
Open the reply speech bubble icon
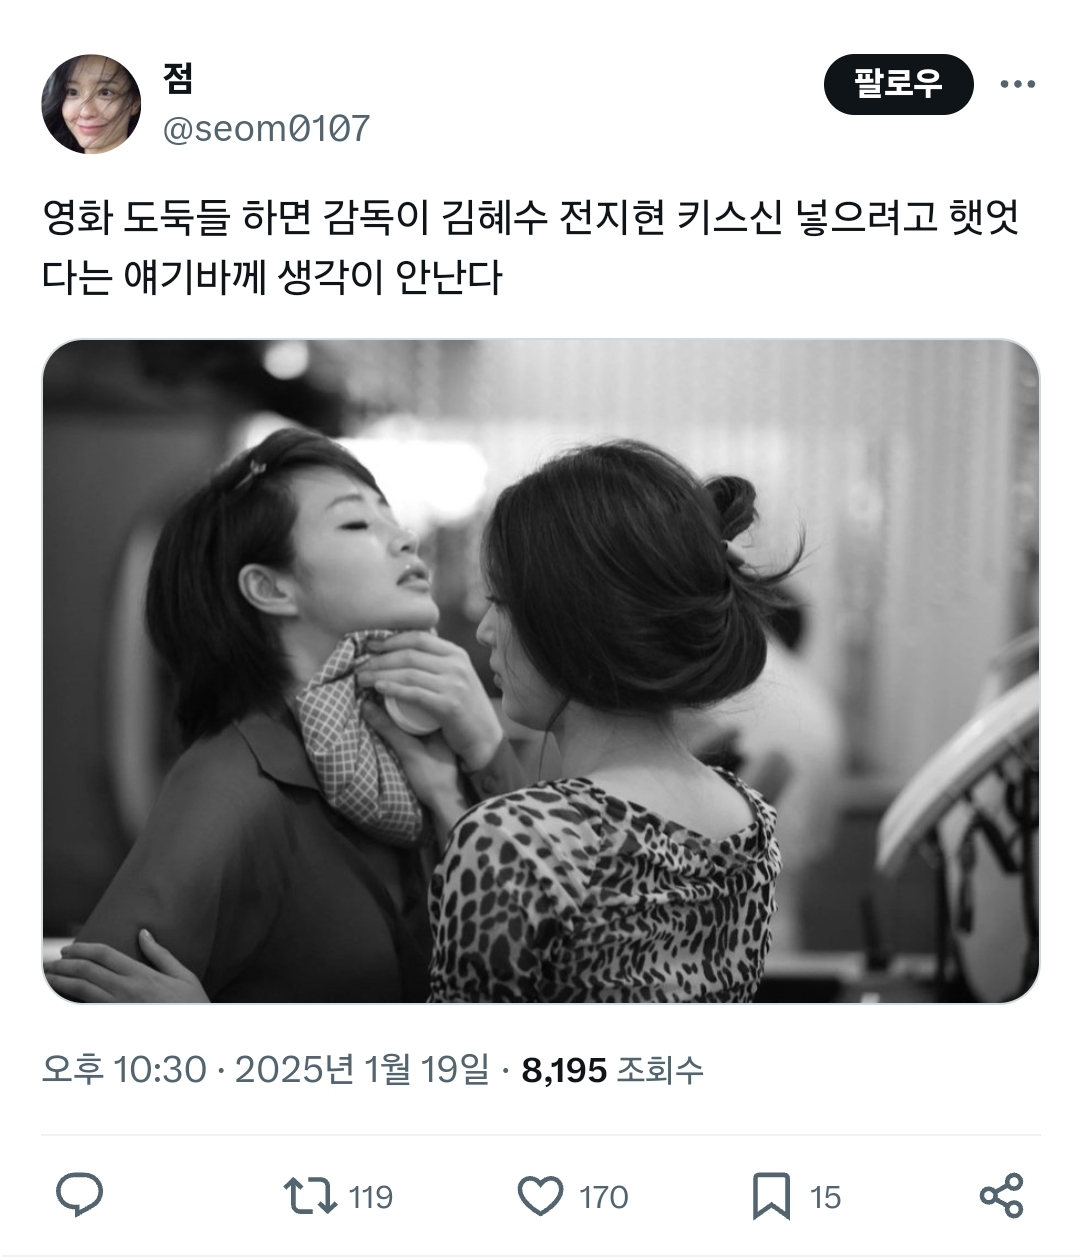coord(80,1196)
